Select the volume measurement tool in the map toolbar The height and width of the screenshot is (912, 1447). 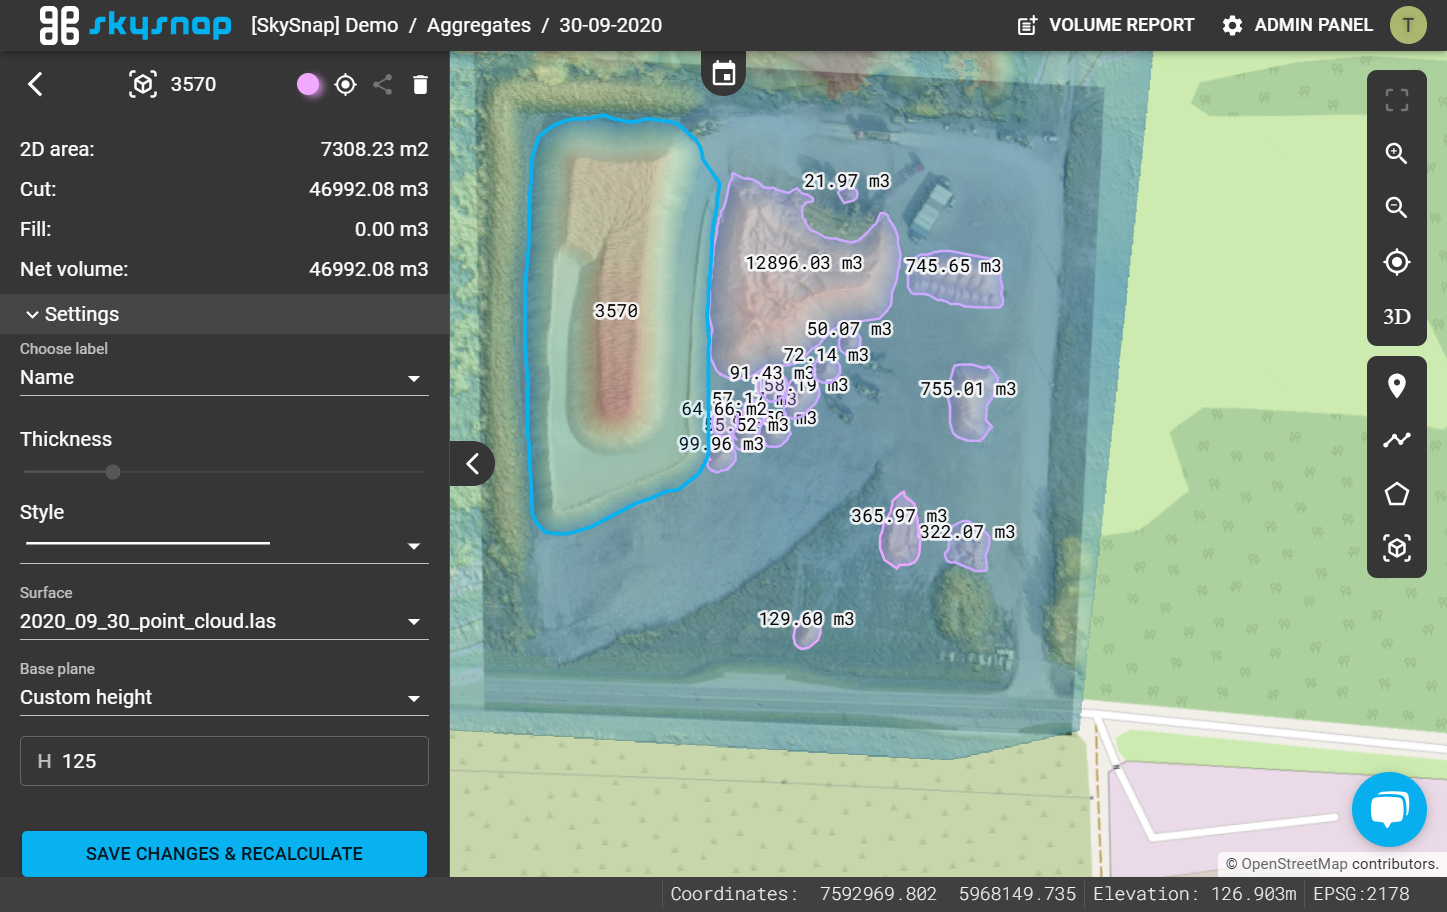(1397, 548)
